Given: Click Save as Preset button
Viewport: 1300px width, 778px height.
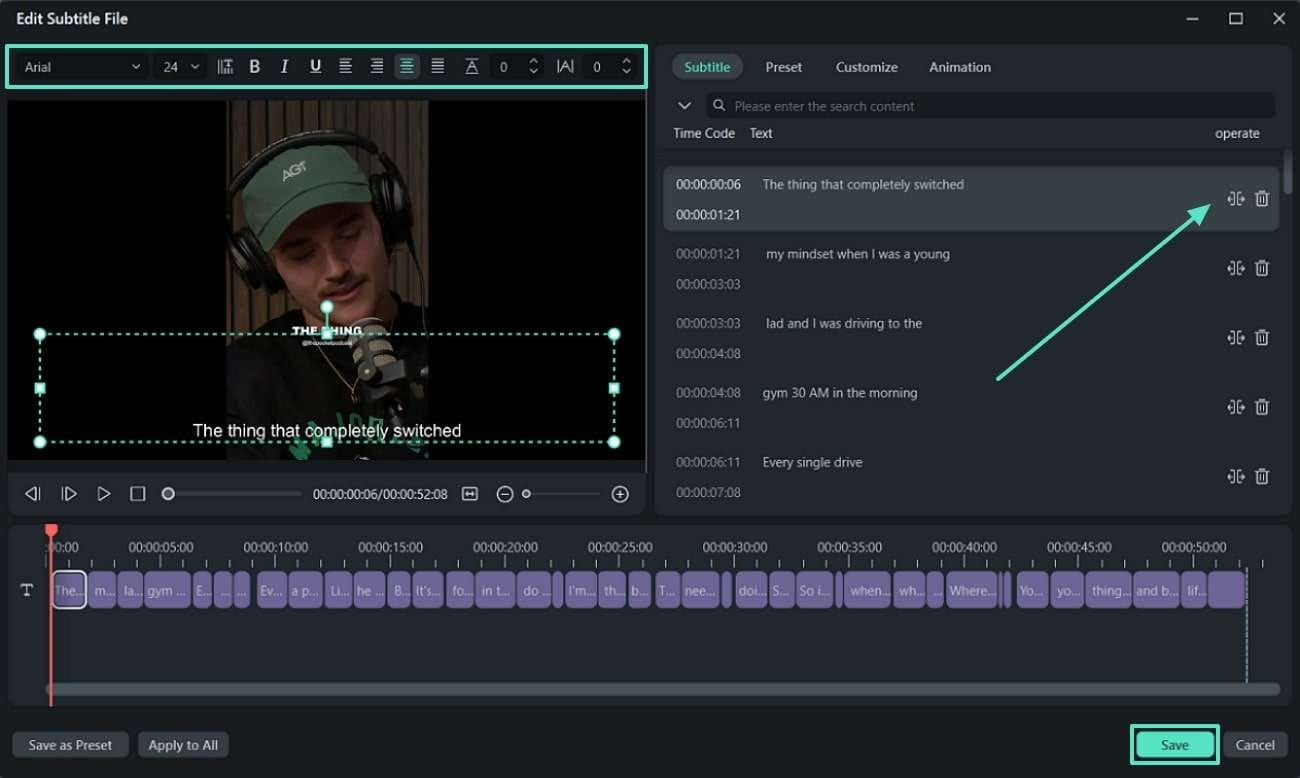Looking at the screenshot, I should tap(70, 745).
